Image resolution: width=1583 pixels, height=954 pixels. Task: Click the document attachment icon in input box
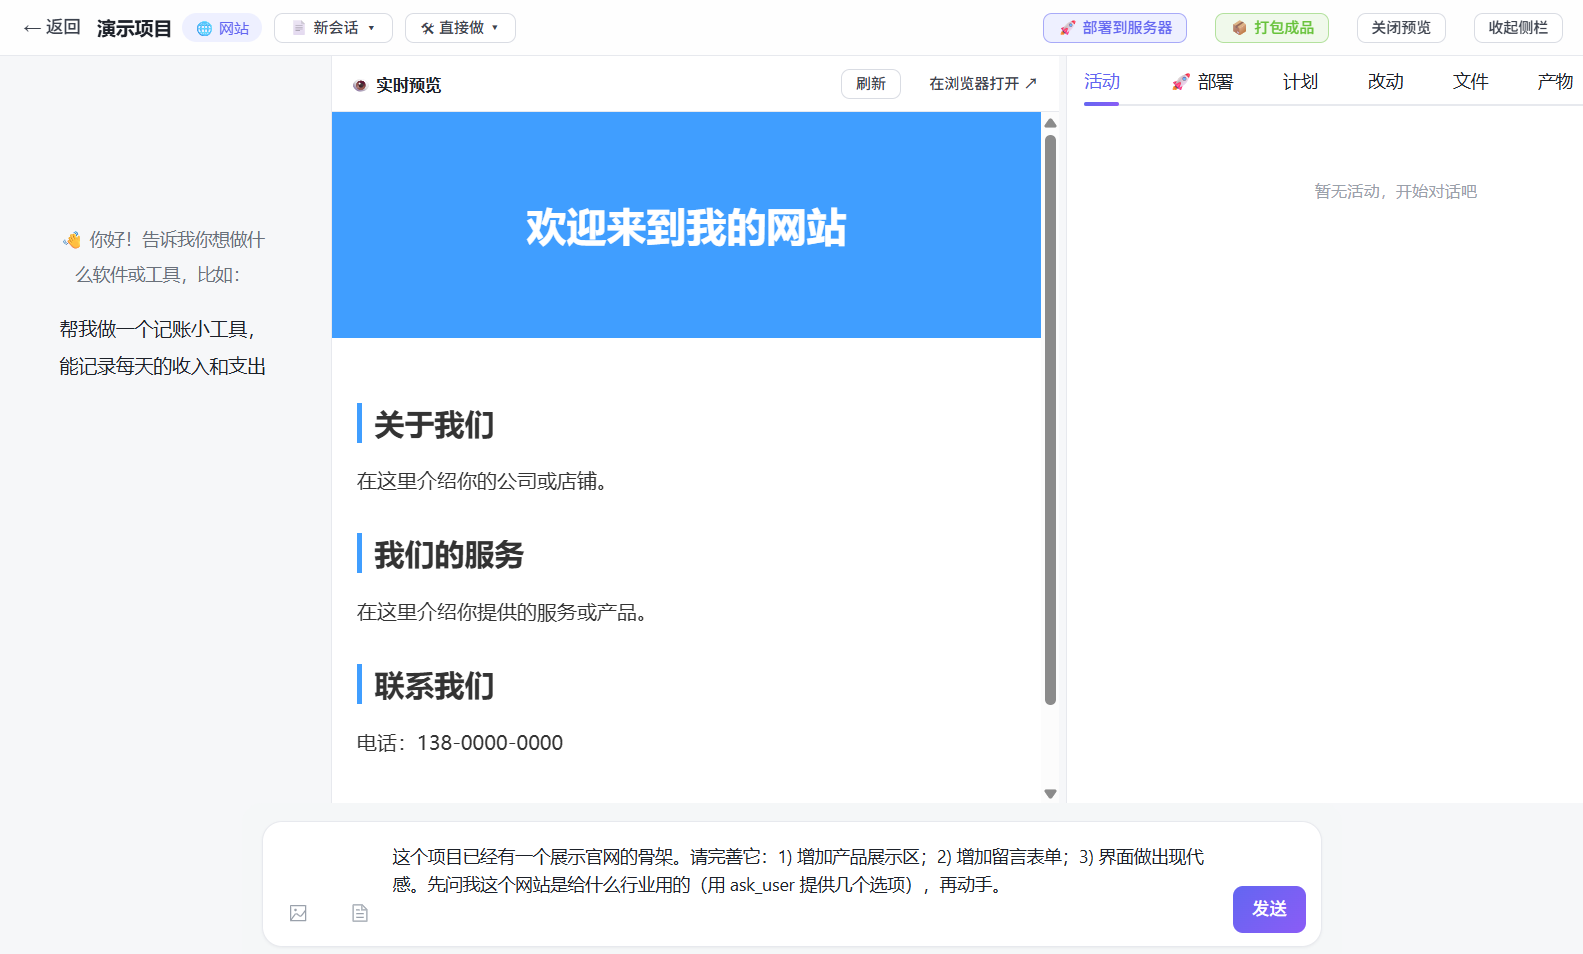[x=360, y=913]
